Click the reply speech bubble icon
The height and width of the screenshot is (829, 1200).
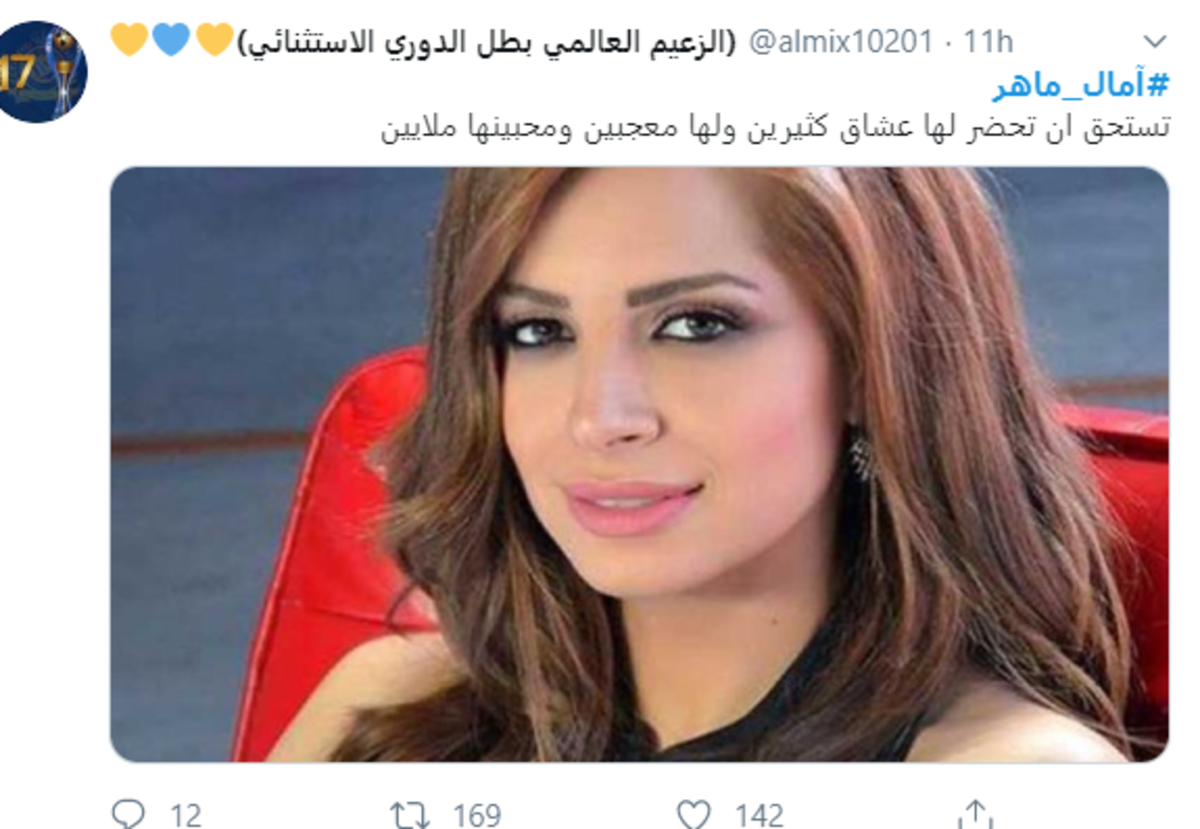click(128, 815)
